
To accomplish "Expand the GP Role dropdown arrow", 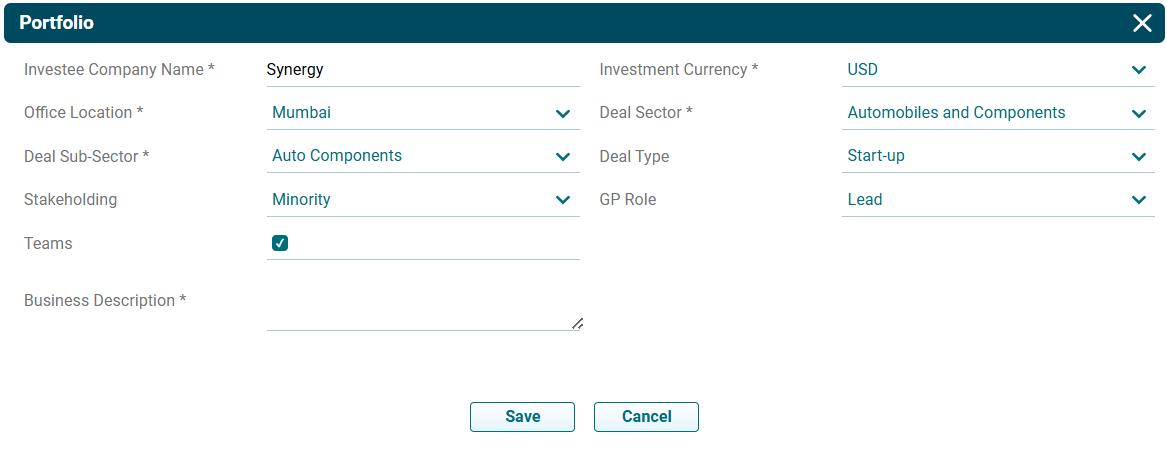I will coord(1138,200).
